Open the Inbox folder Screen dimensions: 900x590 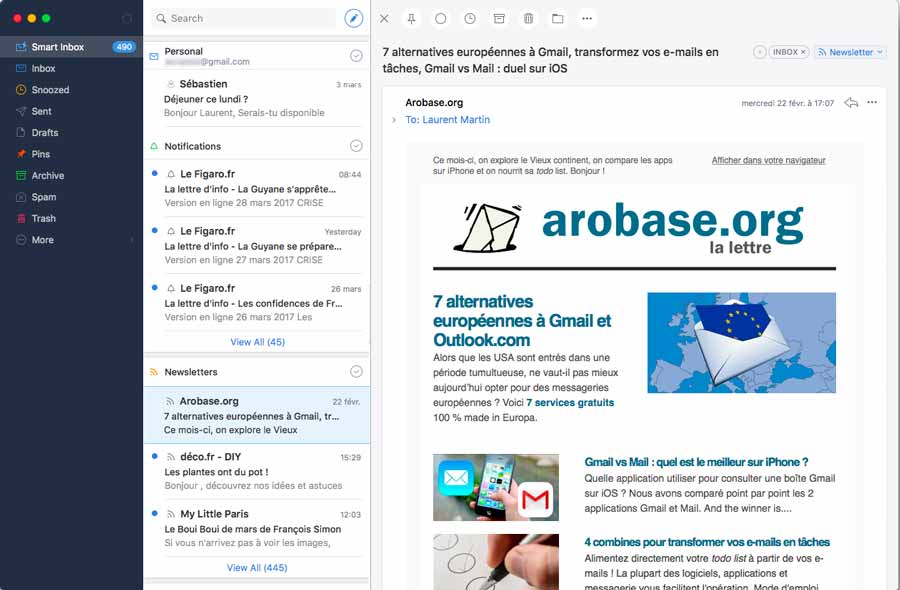(x=44, y=68)
